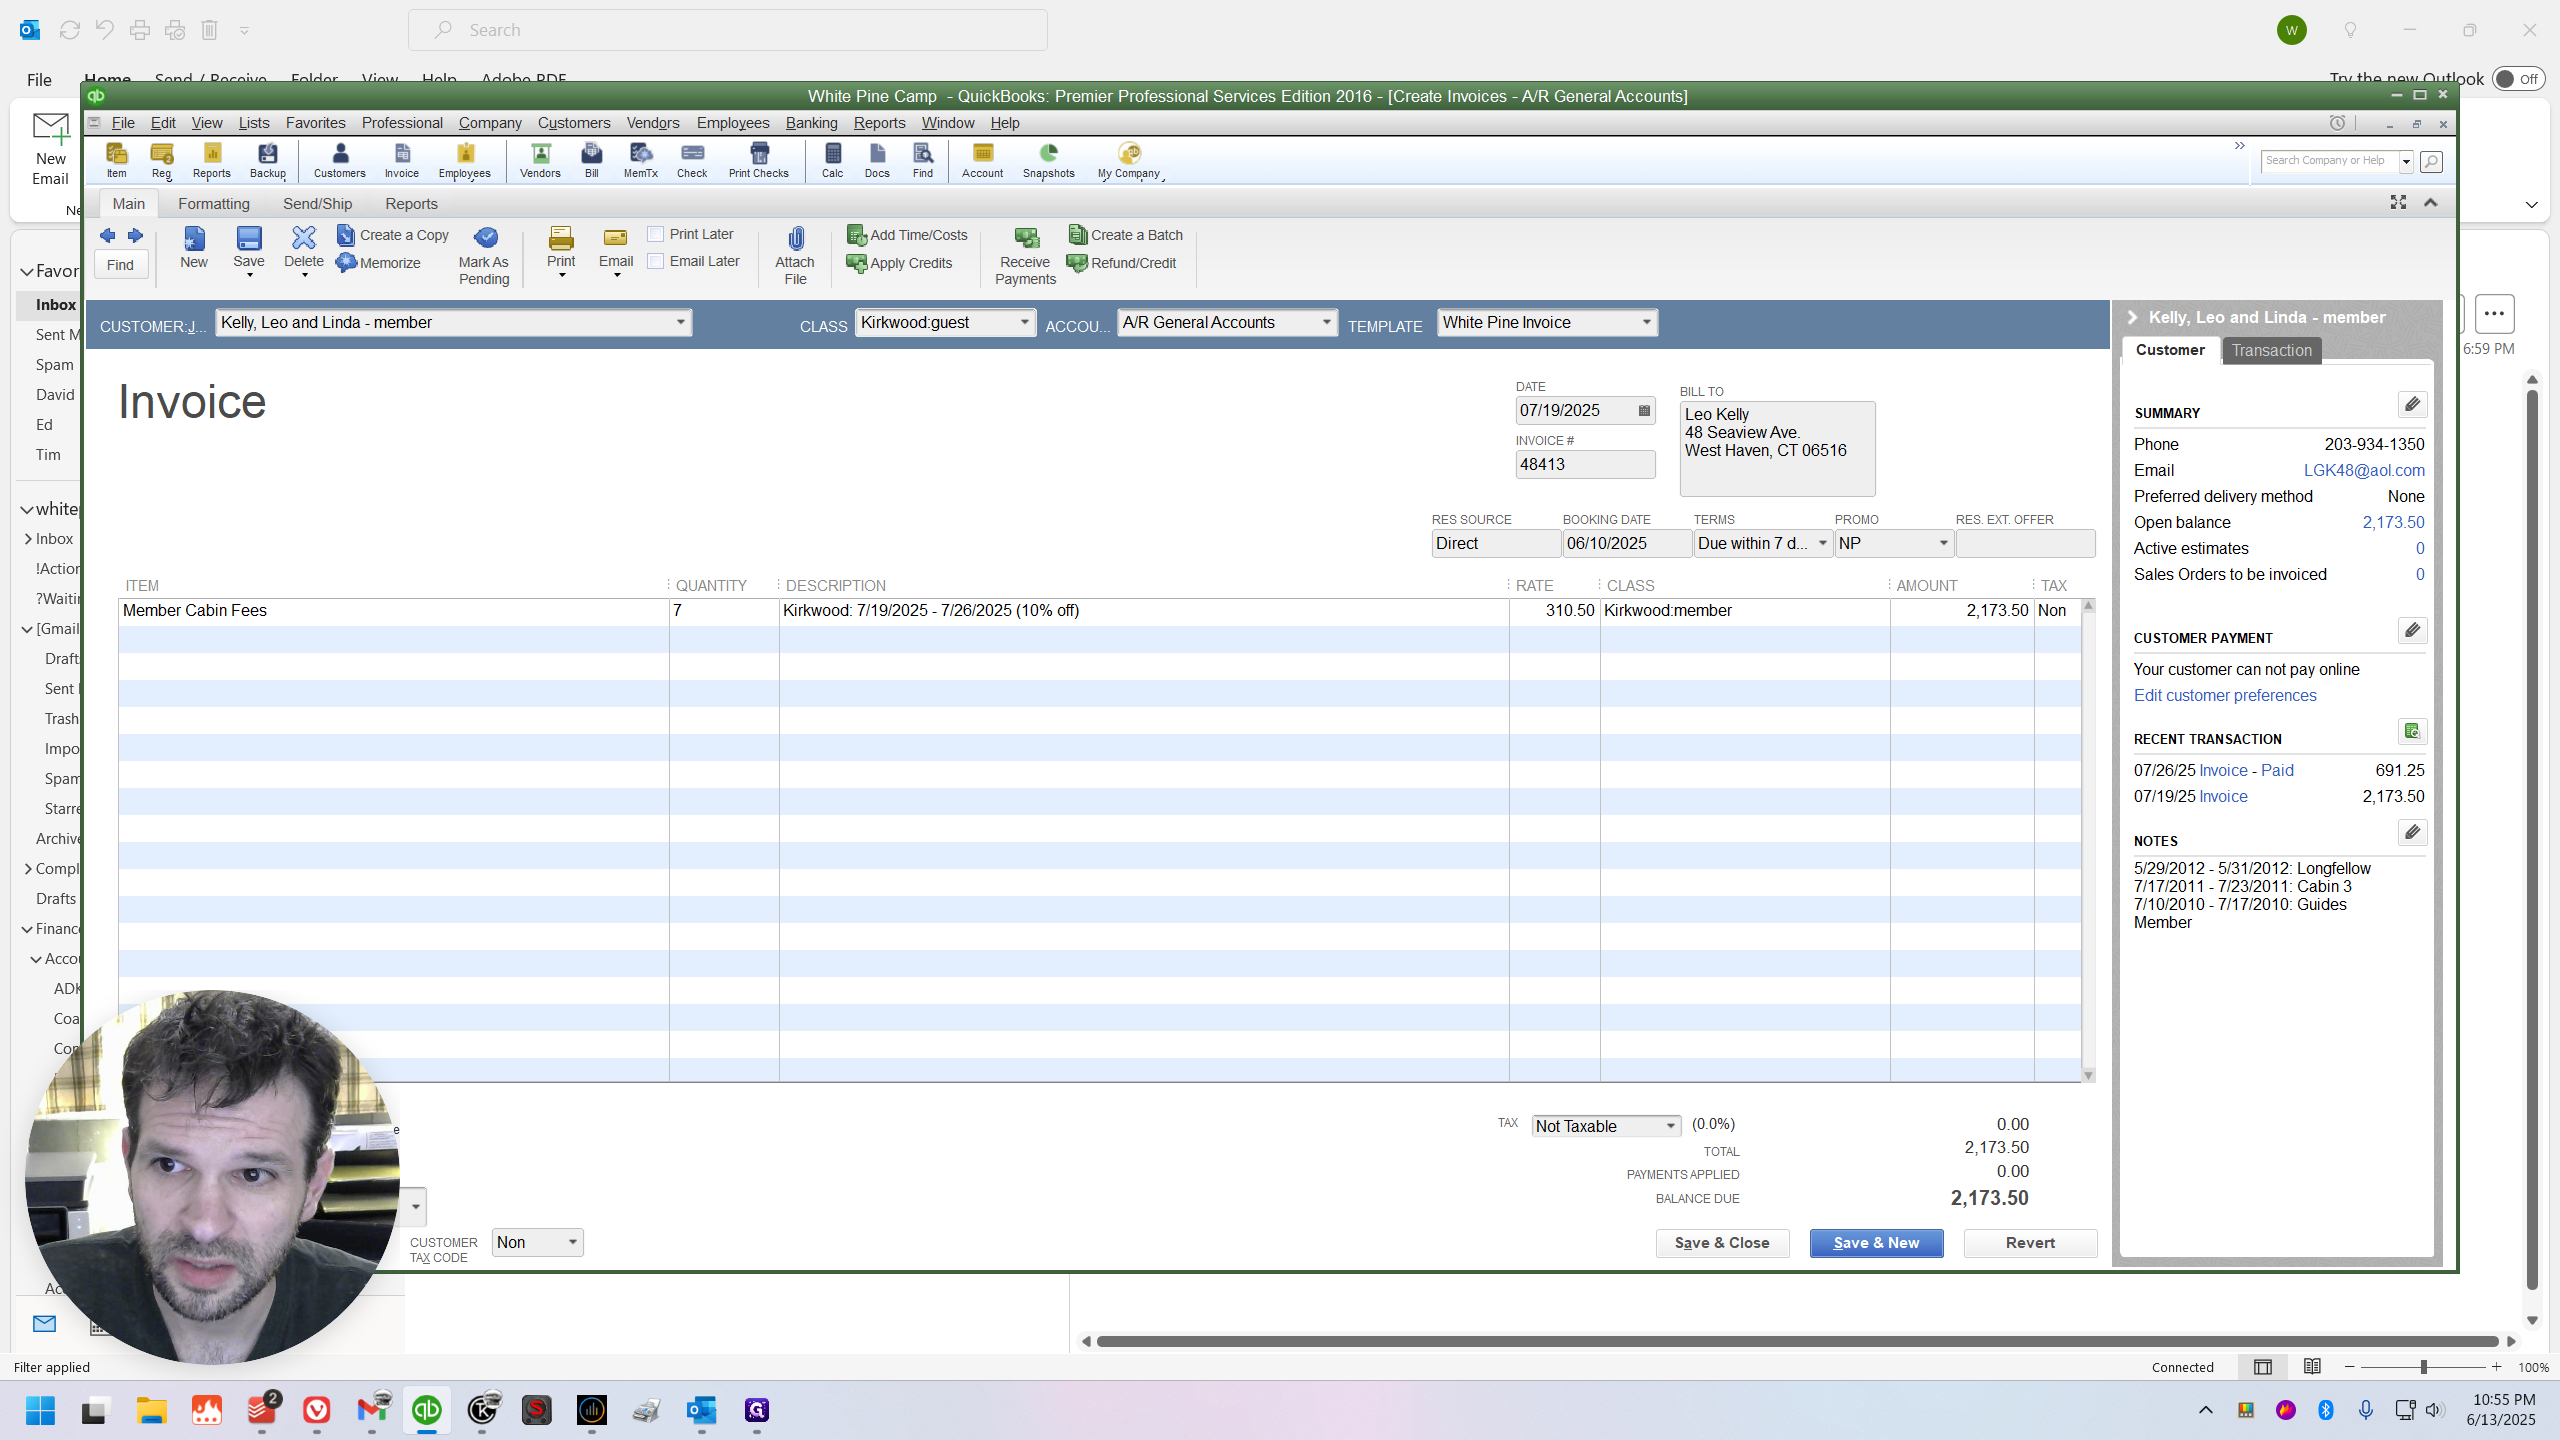Viewport: 2560px width, 1440px height.
Task: Open the Bill toolbar icon
Action: [592, 160]
